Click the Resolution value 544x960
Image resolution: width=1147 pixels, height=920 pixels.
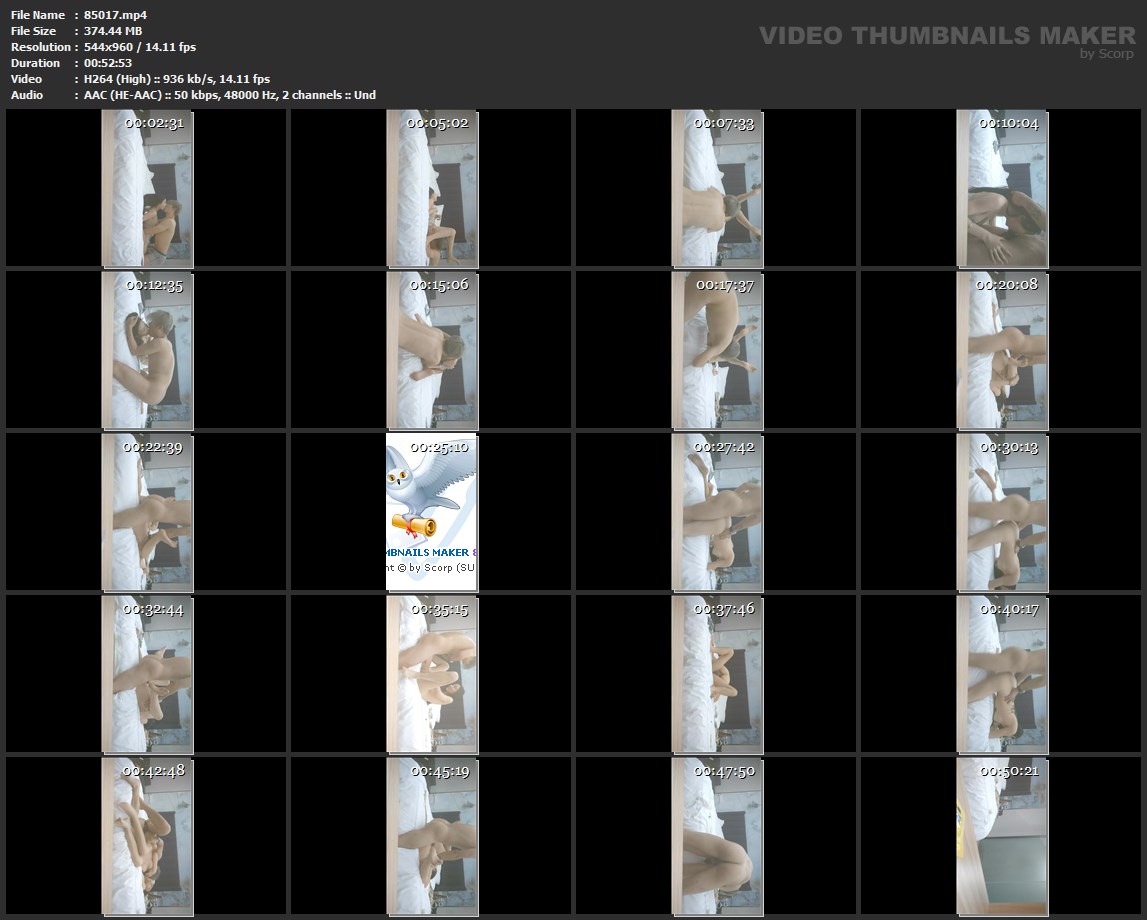coord(139,47)
